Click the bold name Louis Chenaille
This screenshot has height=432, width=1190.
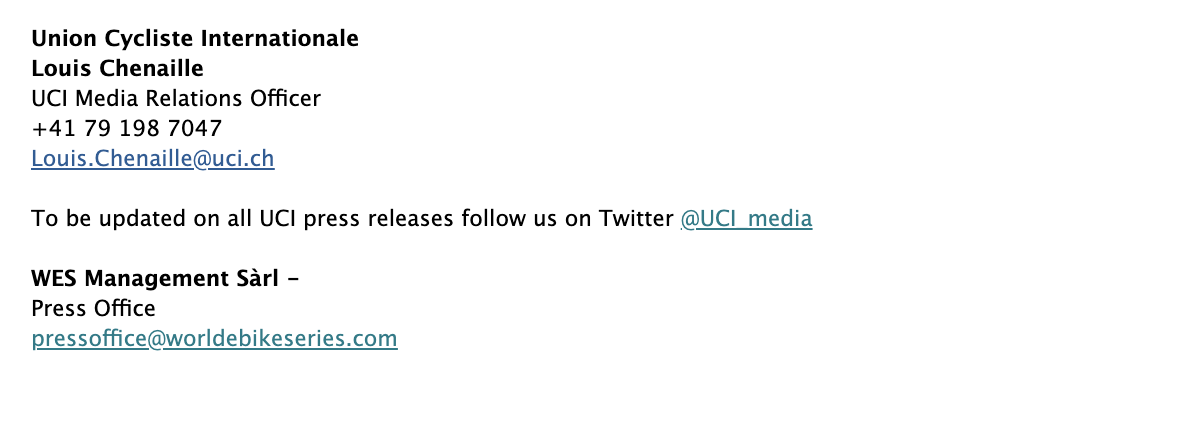pos(118,68)
